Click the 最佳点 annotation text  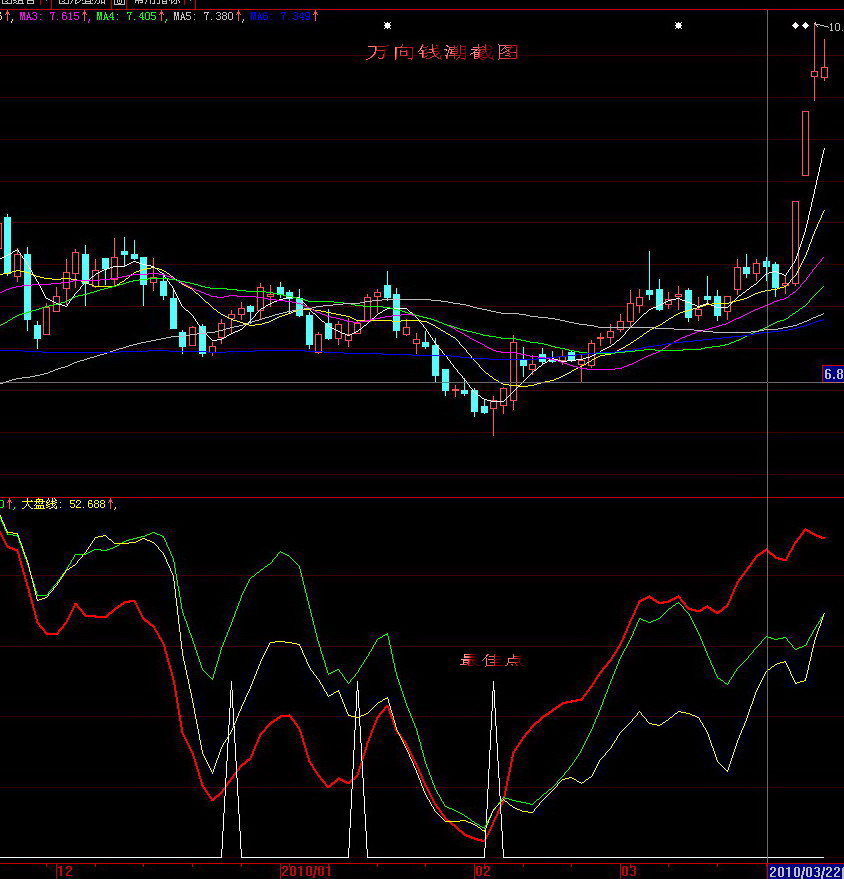490,660
